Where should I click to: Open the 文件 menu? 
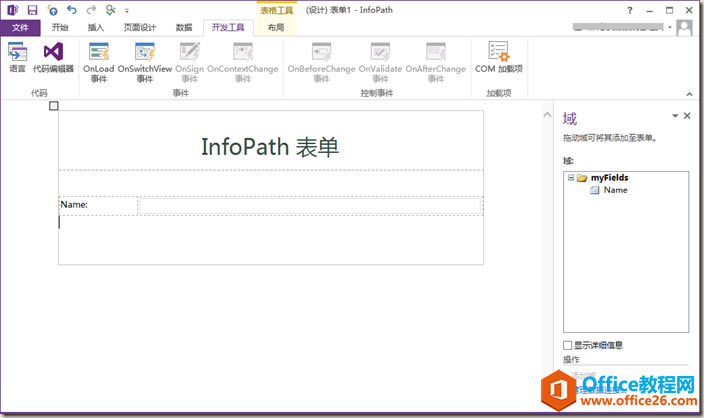point(20,28)
